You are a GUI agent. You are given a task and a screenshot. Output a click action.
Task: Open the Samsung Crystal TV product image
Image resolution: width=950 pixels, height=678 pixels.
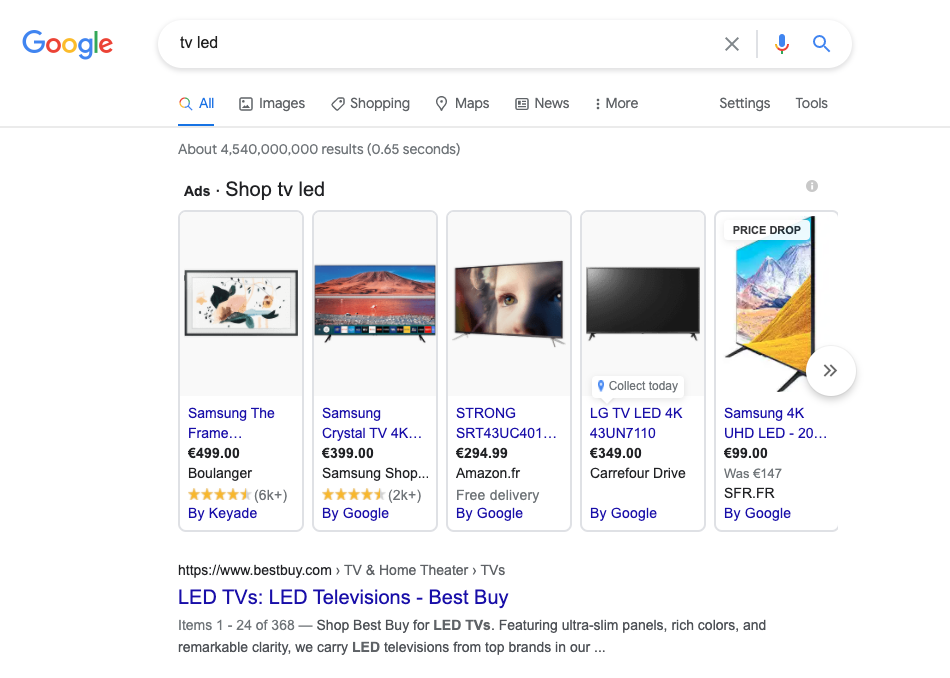click(x=375, y=303)
